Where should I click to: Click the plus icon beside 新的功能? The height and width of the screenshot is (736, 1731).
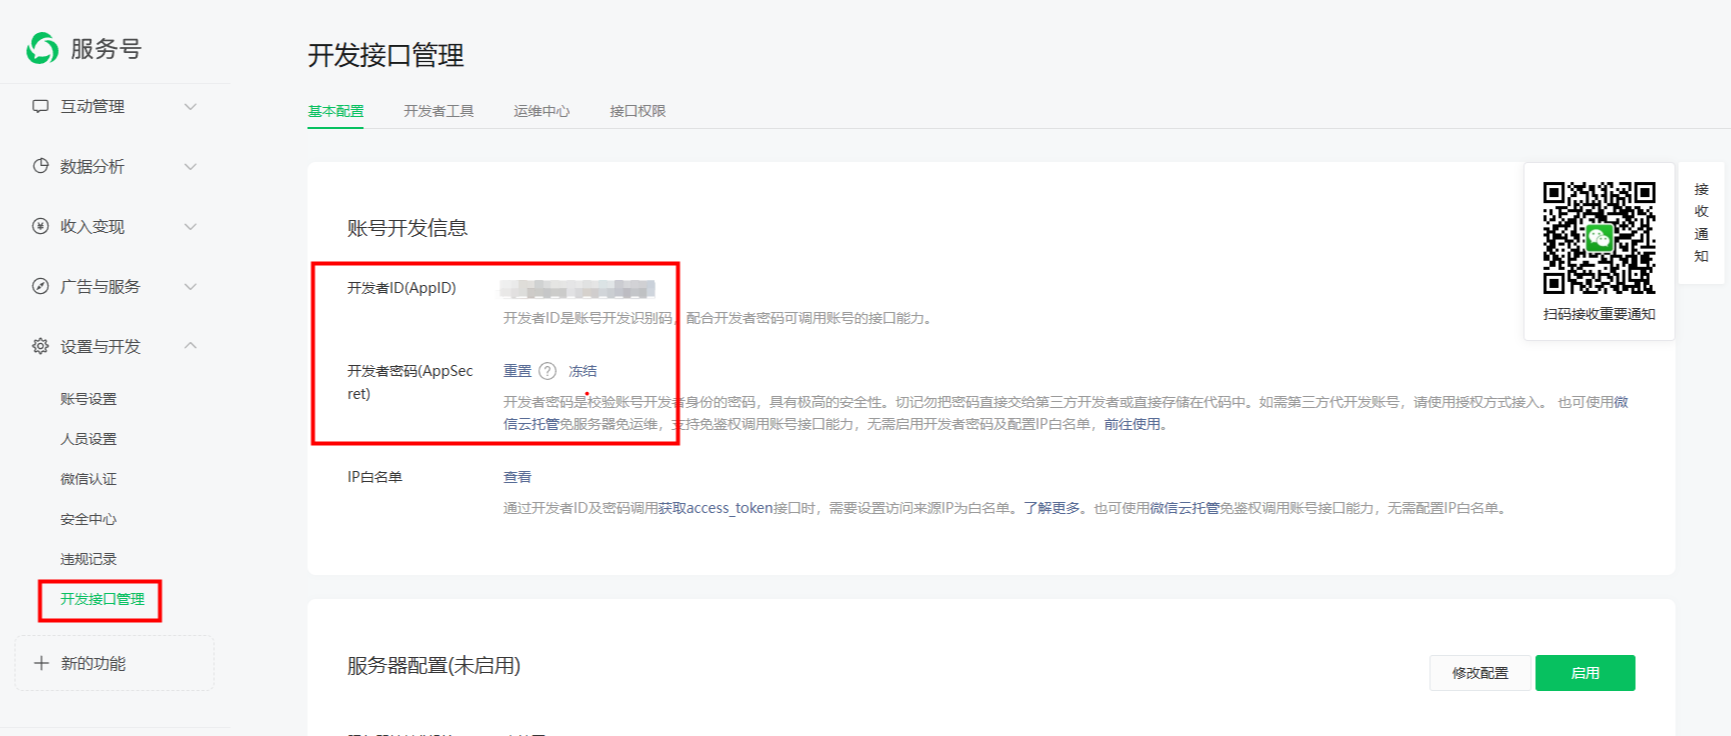point(41,663)
